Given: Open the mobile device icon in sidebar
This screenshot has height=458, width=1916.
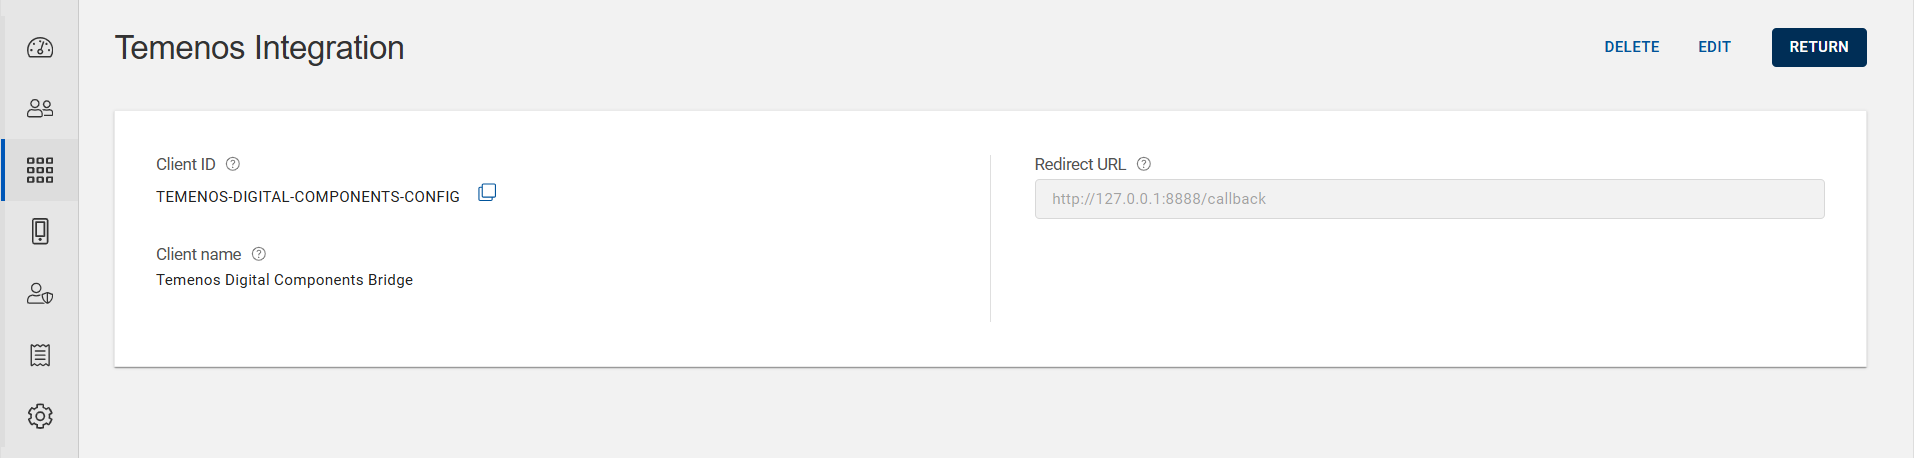Looking at the screenshot, I should [40, 231].
